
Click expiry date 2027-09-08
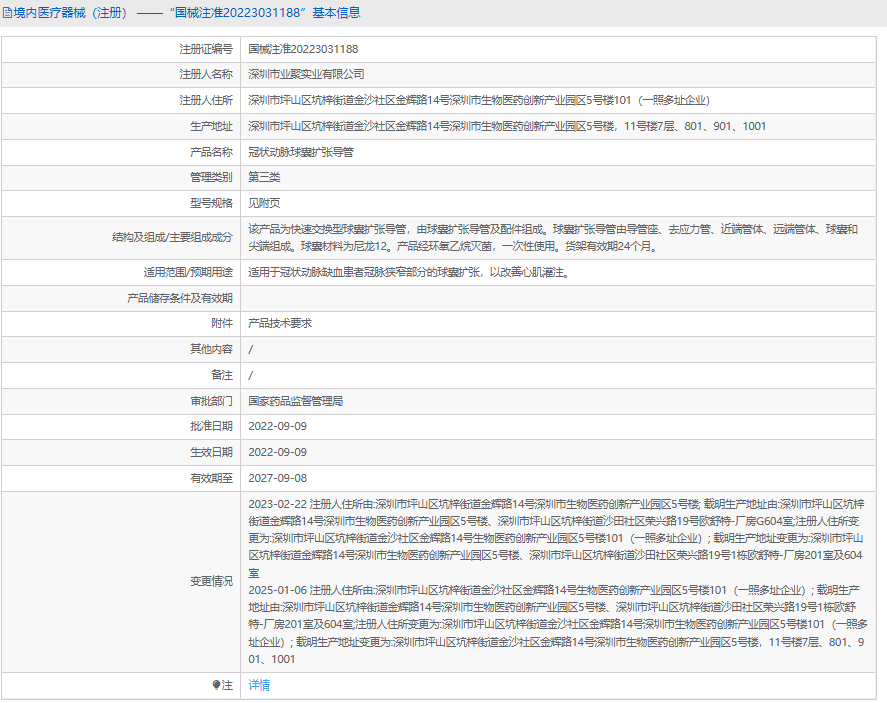click(x=277, y=478)
